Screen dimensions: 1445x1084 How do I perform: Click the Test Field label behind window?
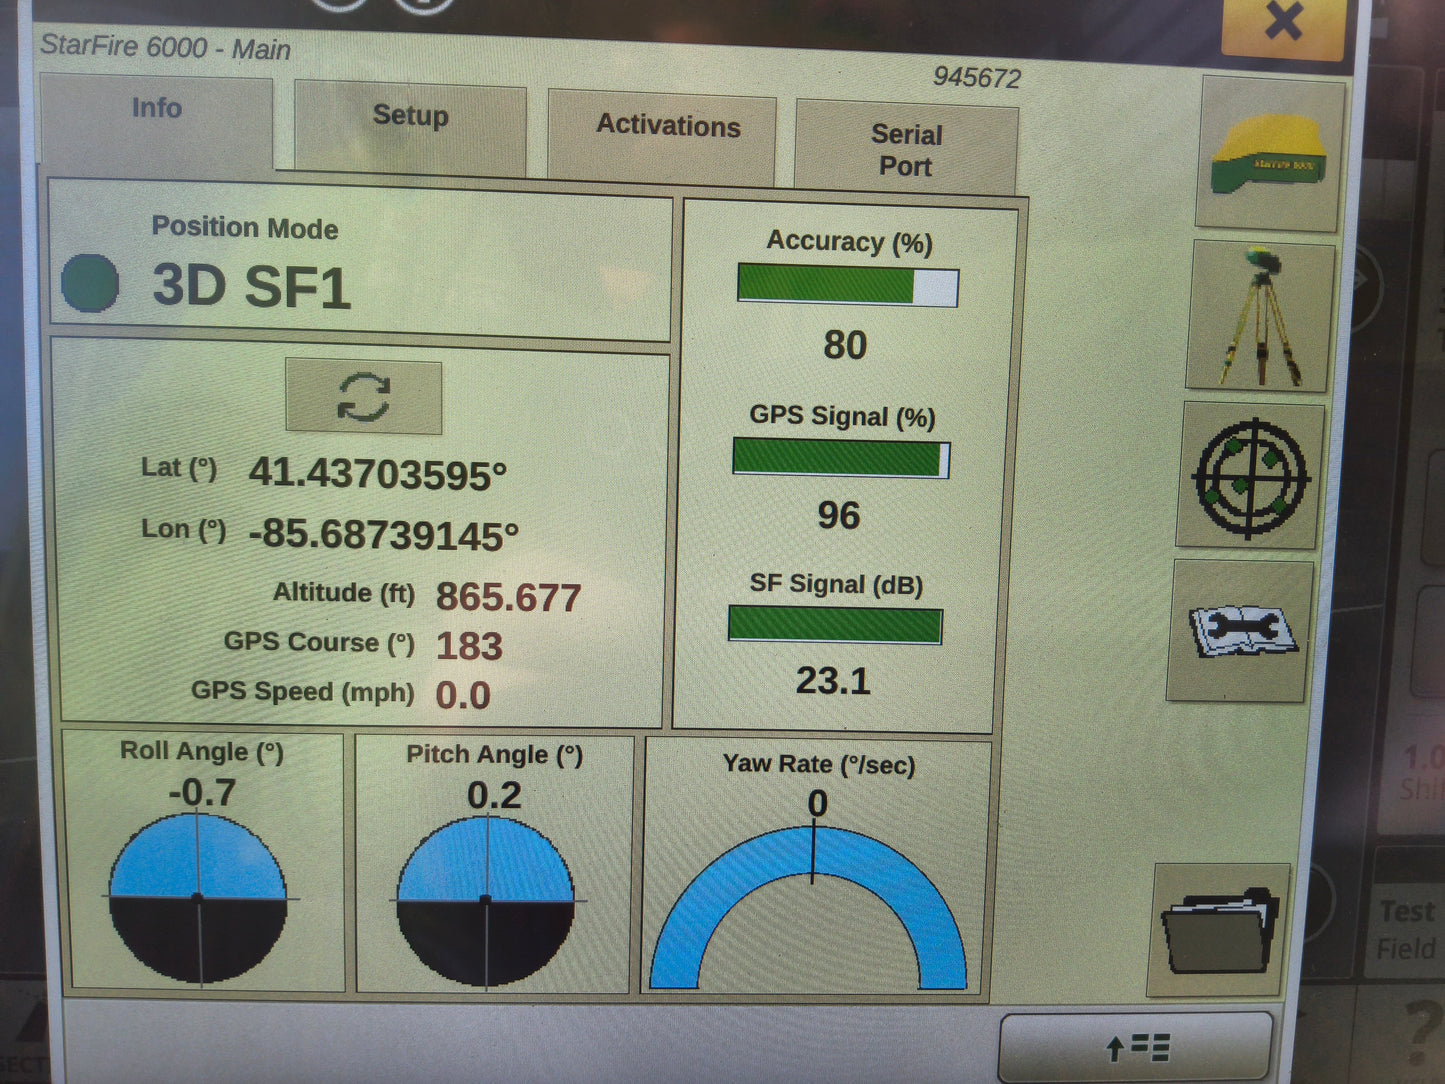[x=1408, y=929]
